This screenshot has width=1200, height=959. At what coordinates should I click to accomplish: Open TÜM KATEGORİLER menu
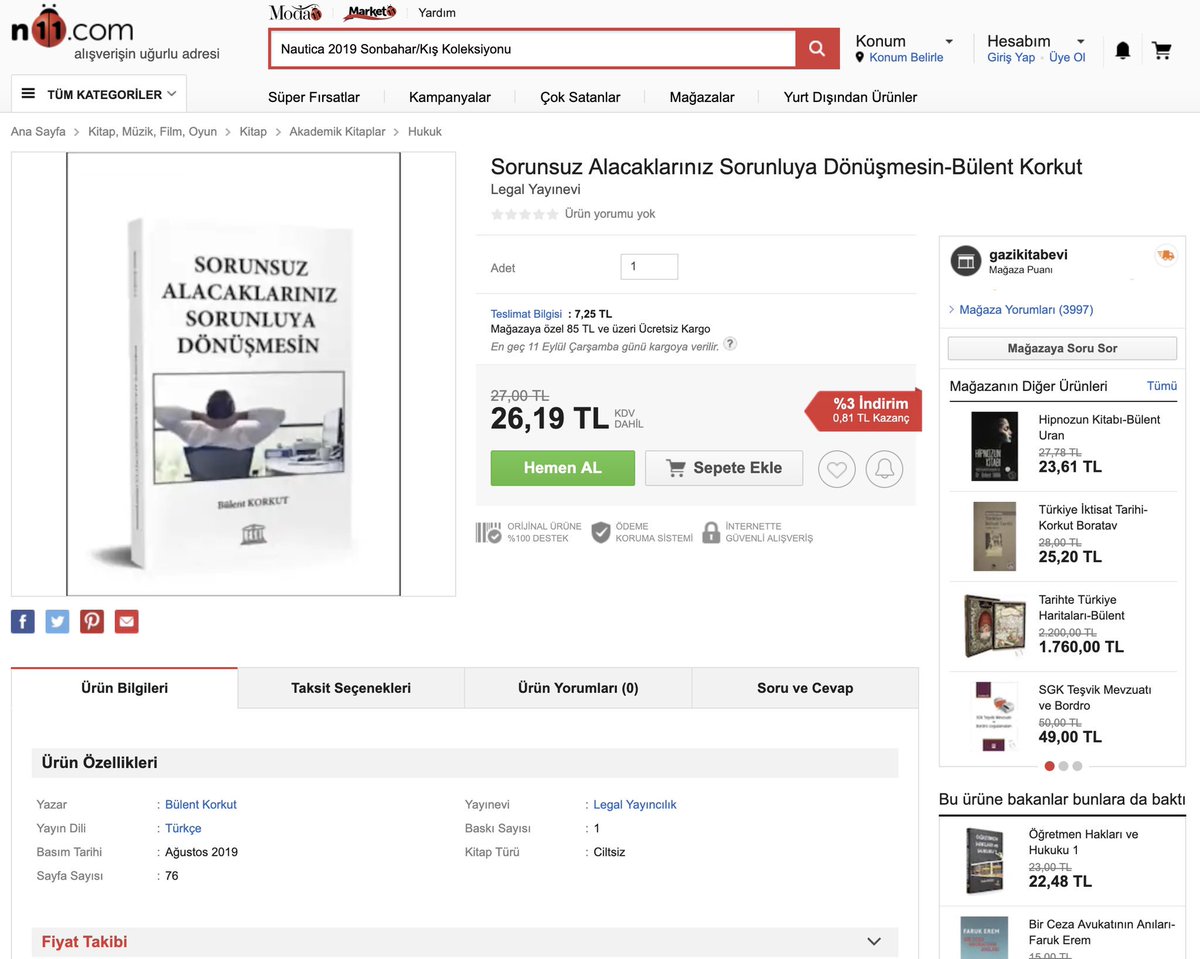(99, 94)
